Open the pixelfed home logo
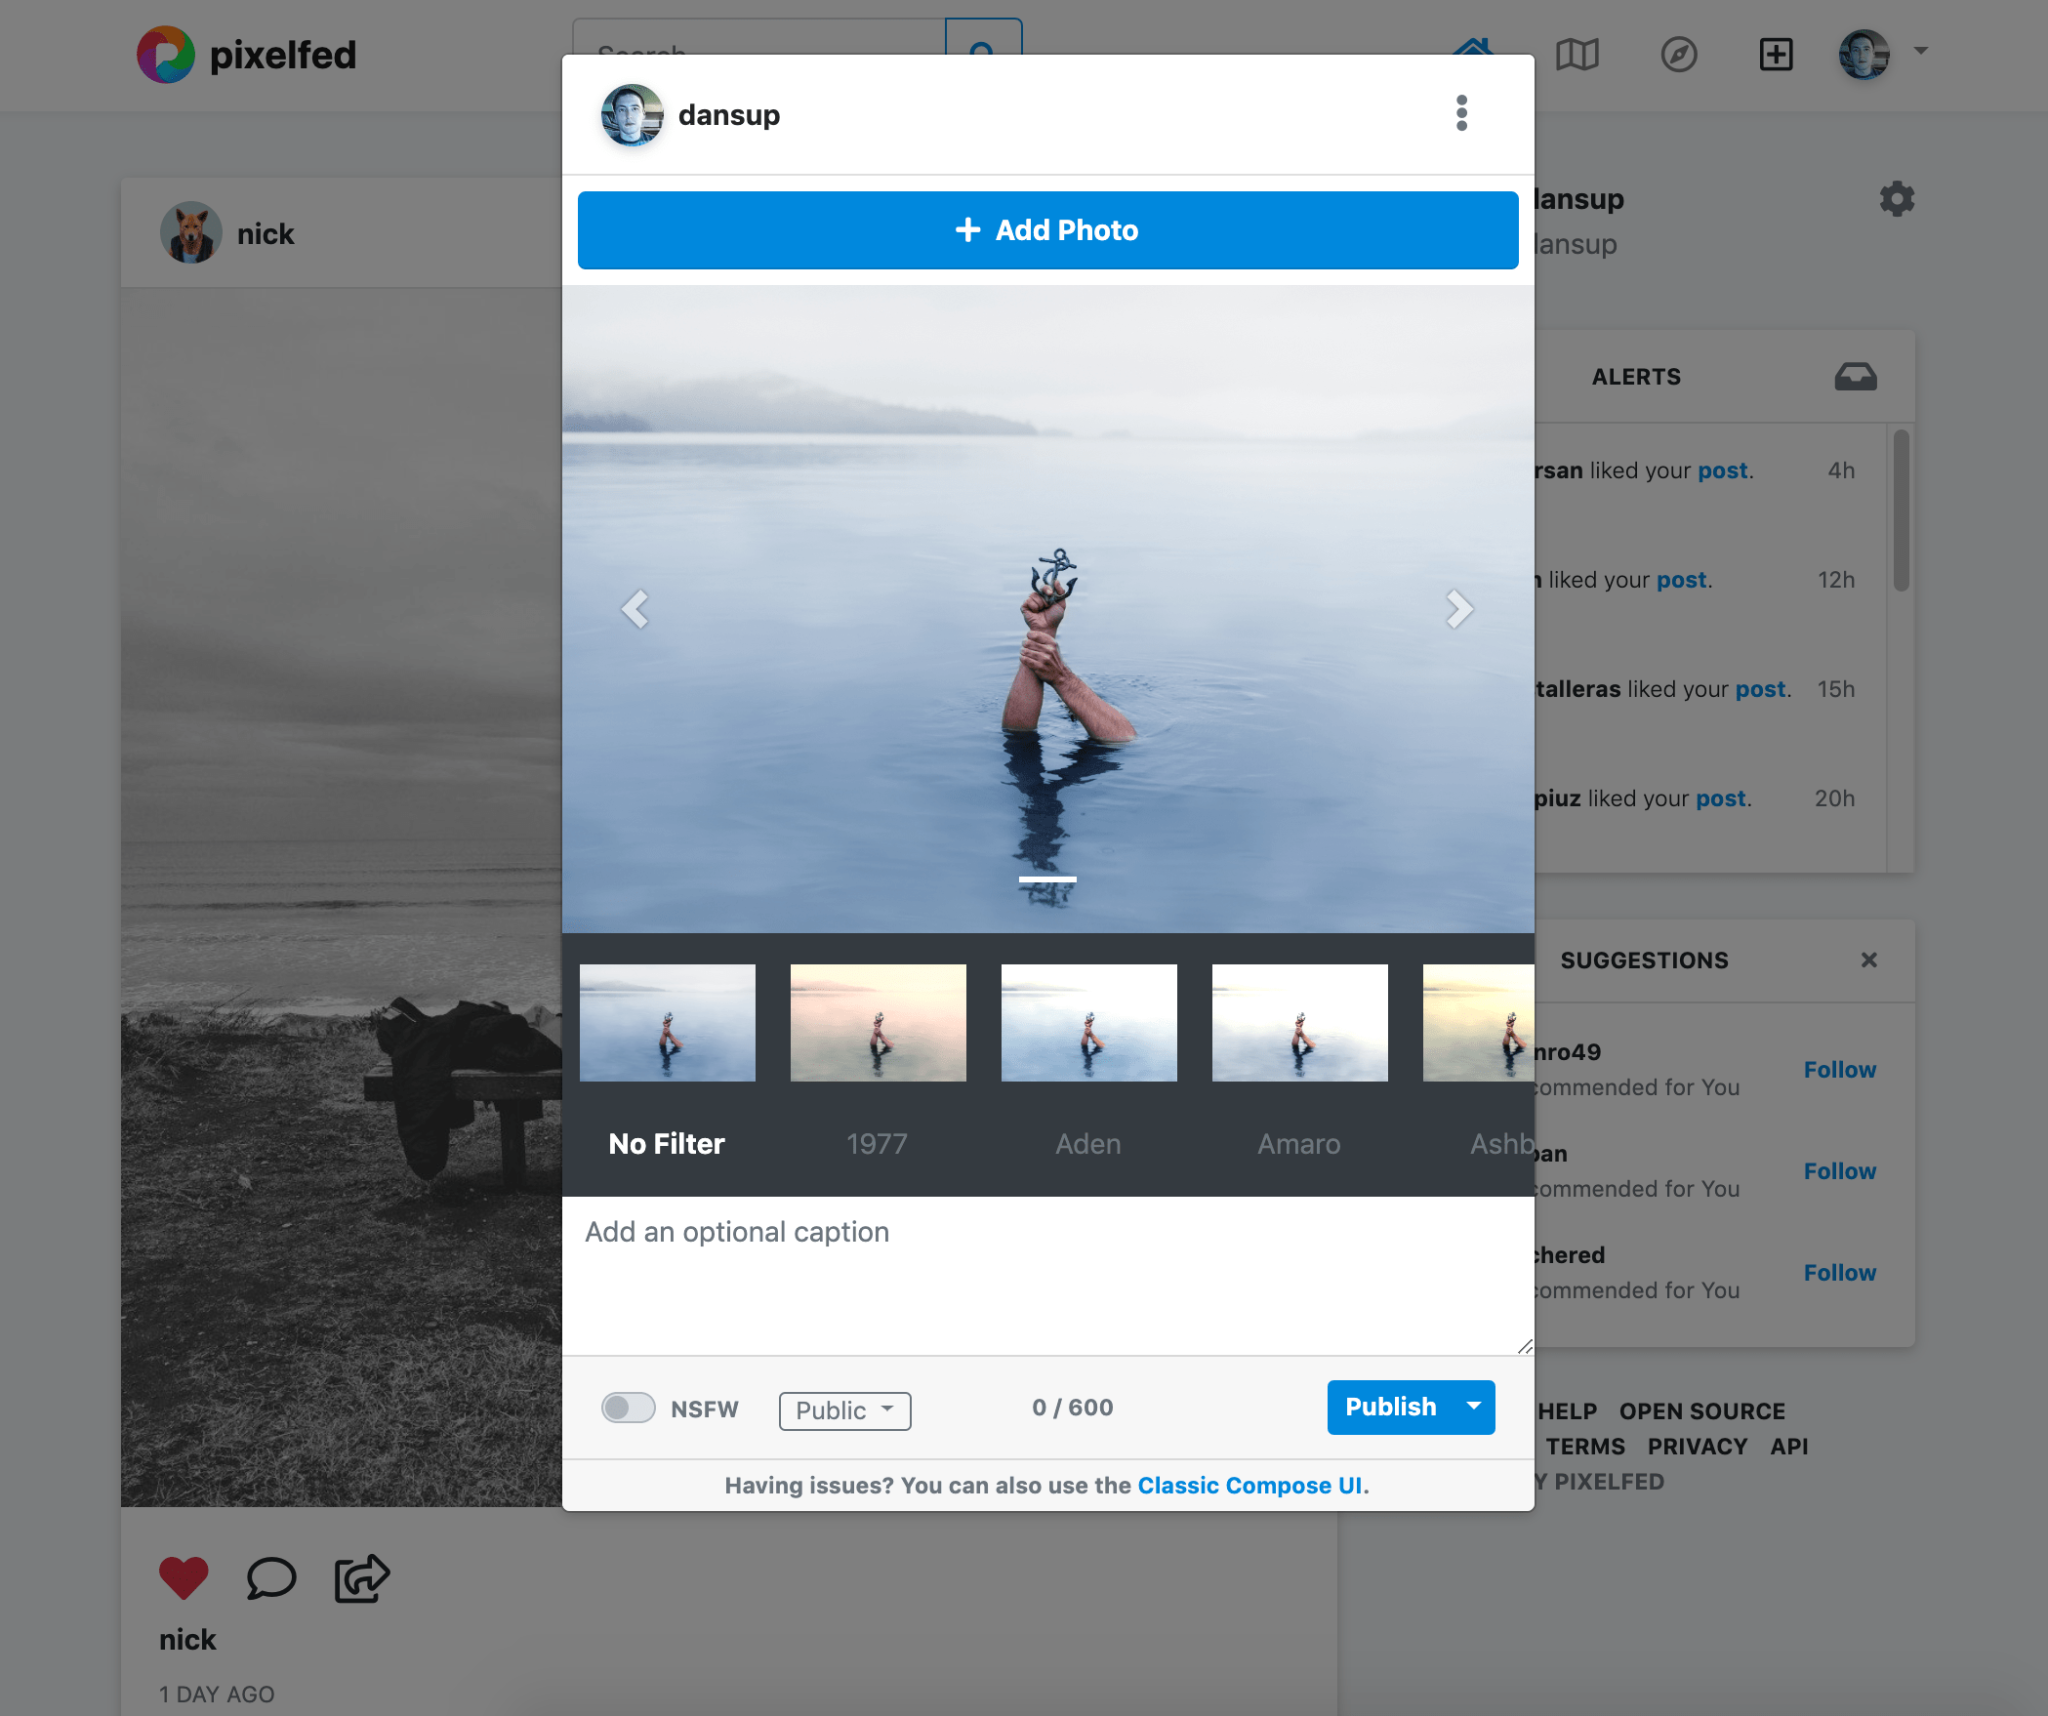Screen dimensions: 2048x1716 tap(246, 55)
